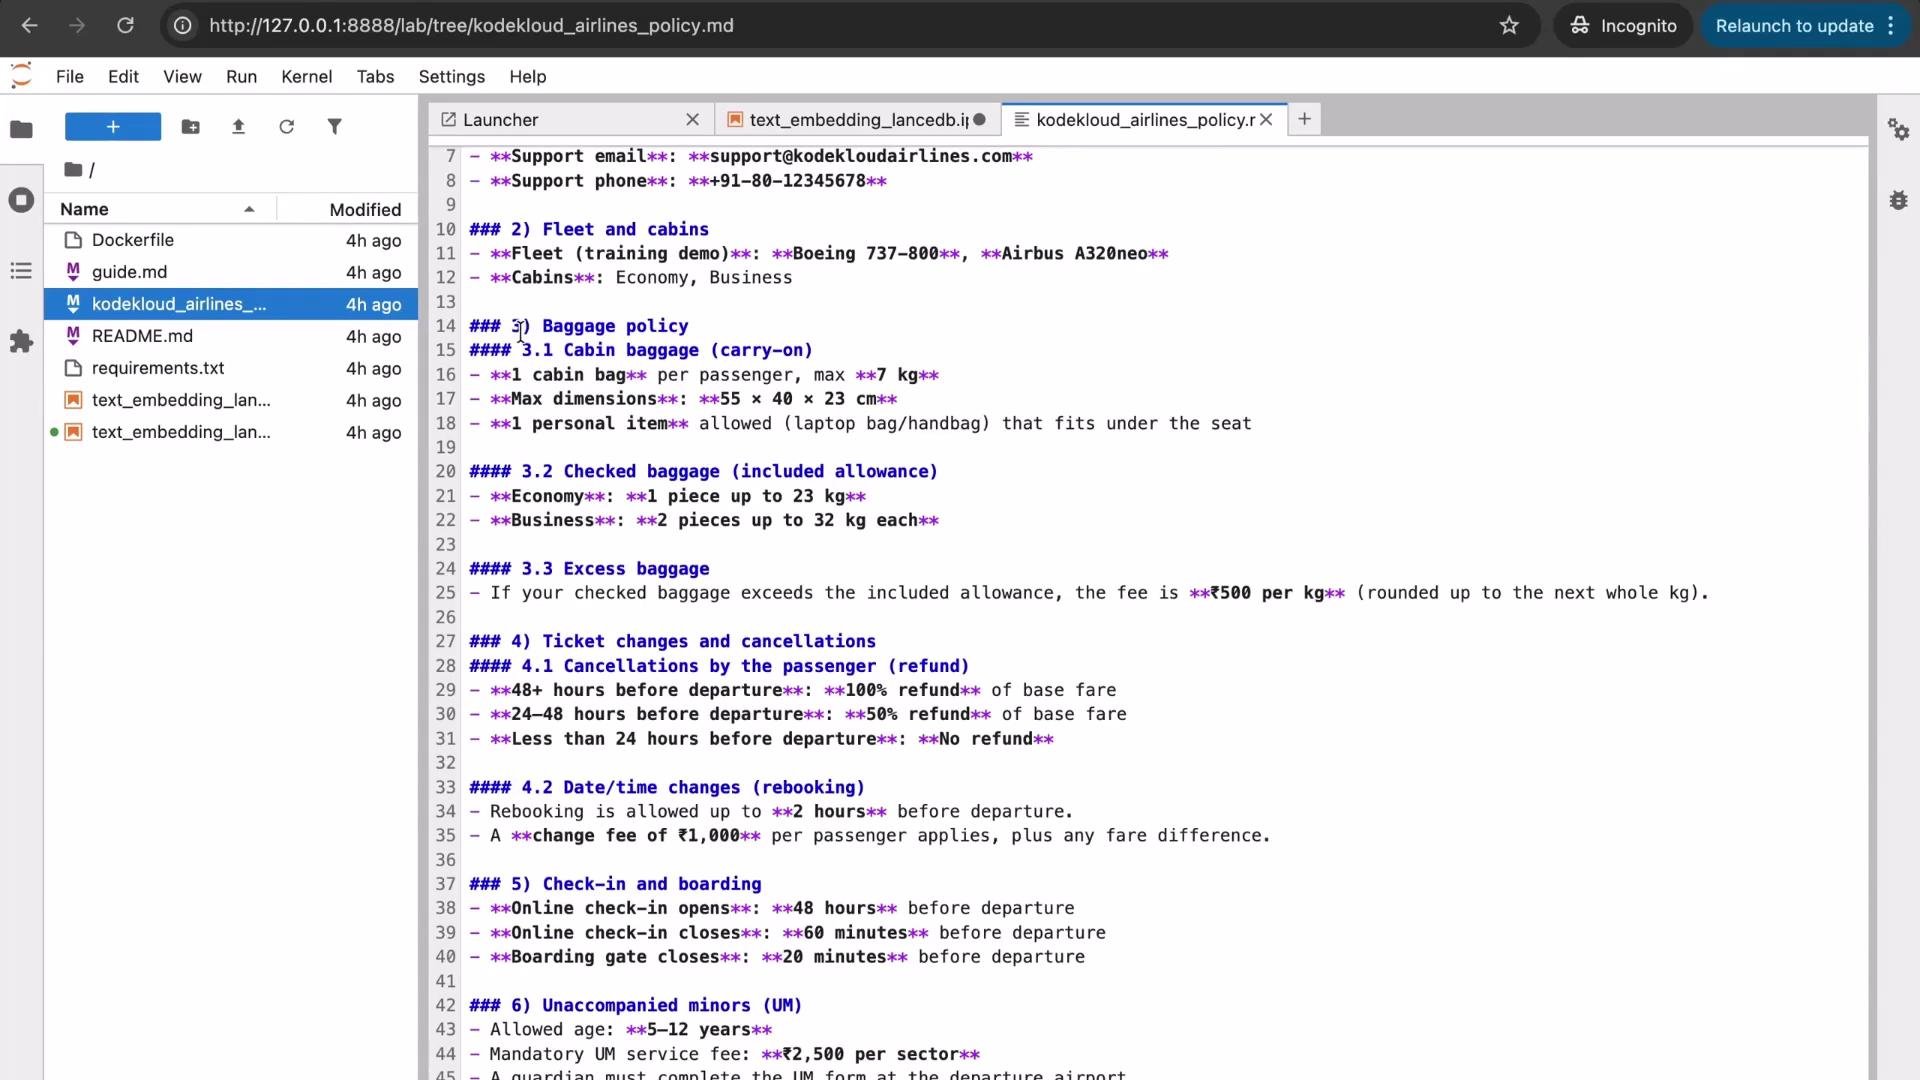Reload the browser page
The height and width of the screenshot is (1080, 1920).
125,26
